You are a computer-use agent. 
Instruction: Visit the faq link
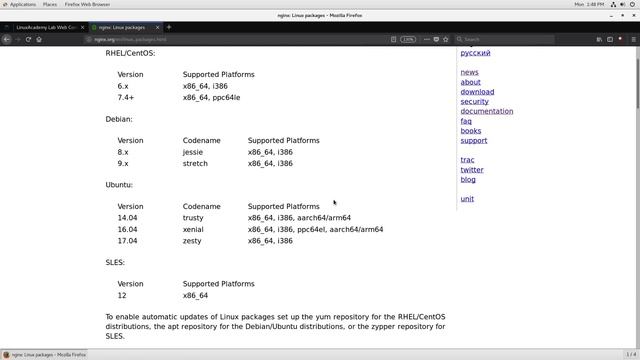466,121
